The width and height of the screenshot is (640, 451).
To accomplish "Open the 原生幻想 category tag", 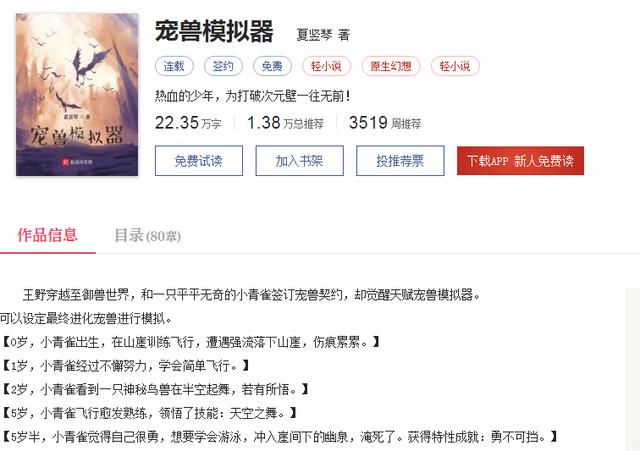I will 391,66.
